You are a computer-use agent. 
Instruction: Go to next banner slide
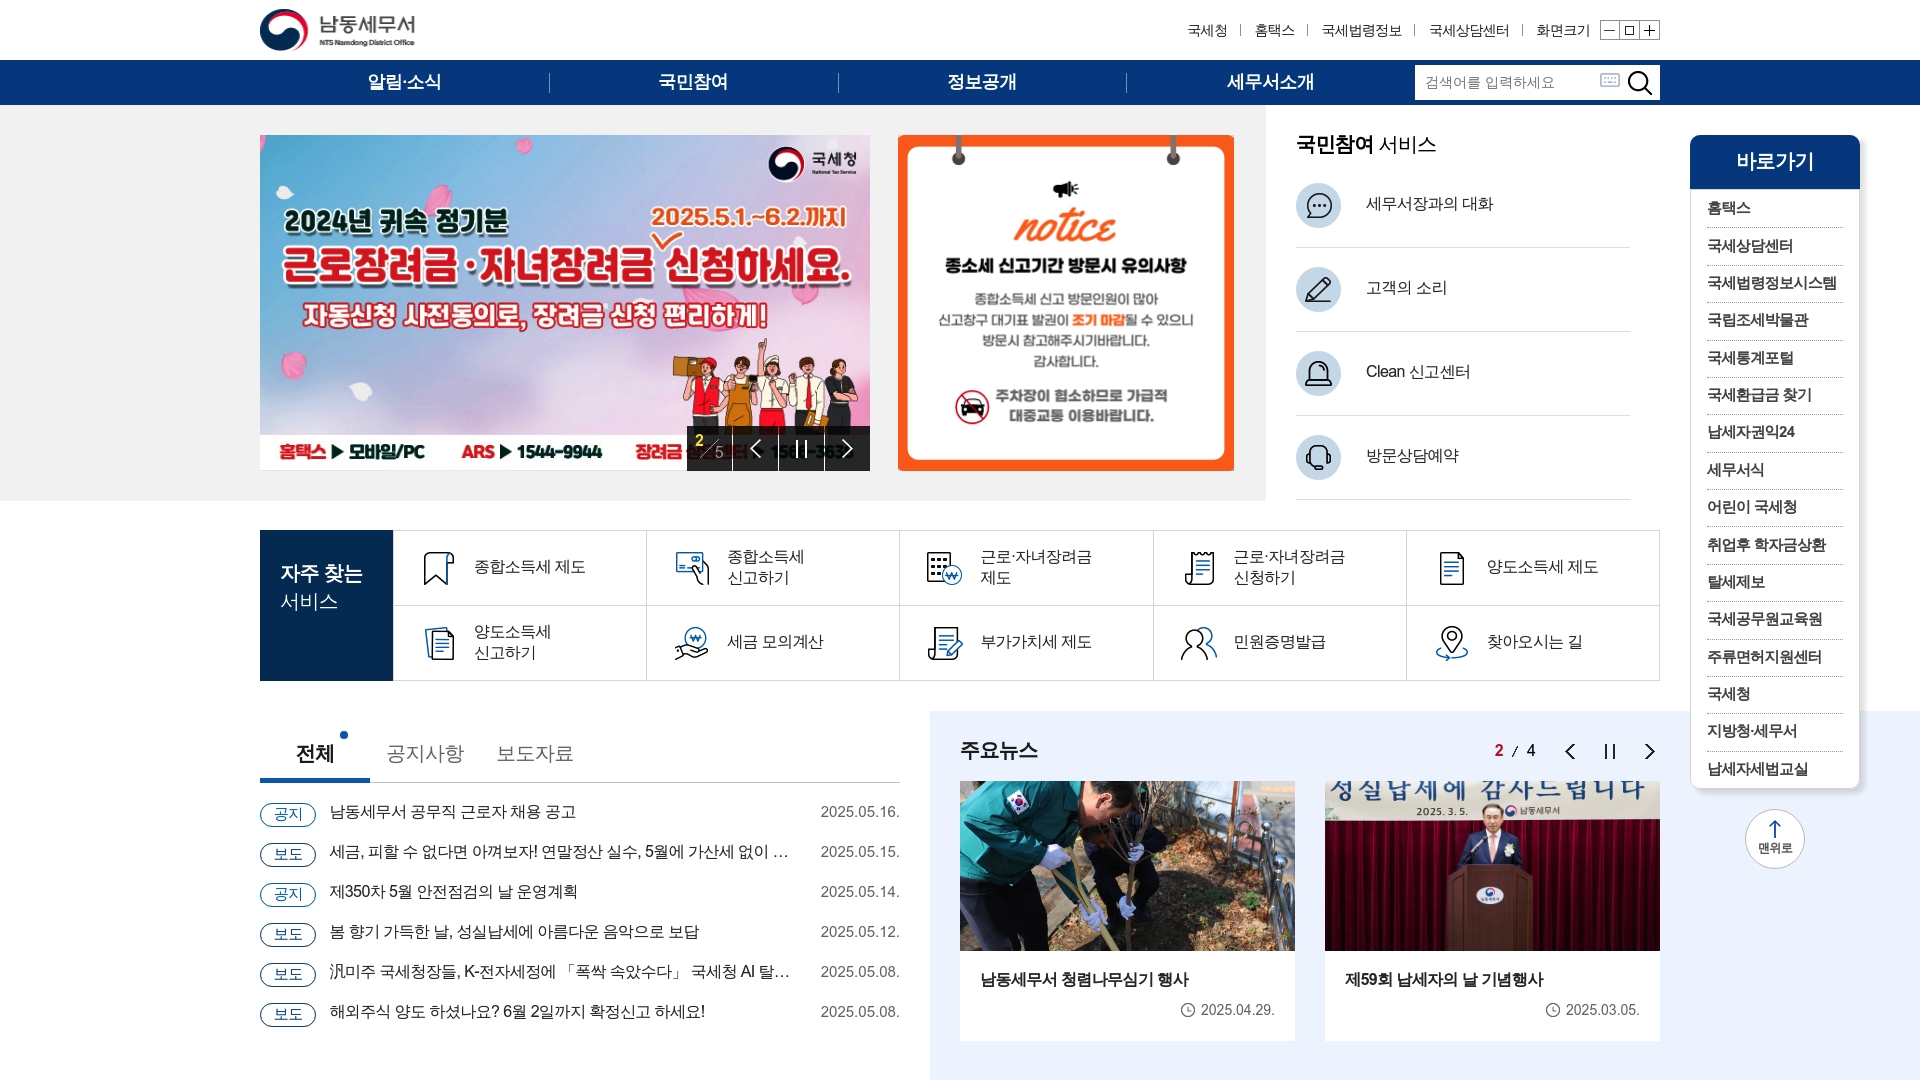pyautogui.click(x=847, y=448)
